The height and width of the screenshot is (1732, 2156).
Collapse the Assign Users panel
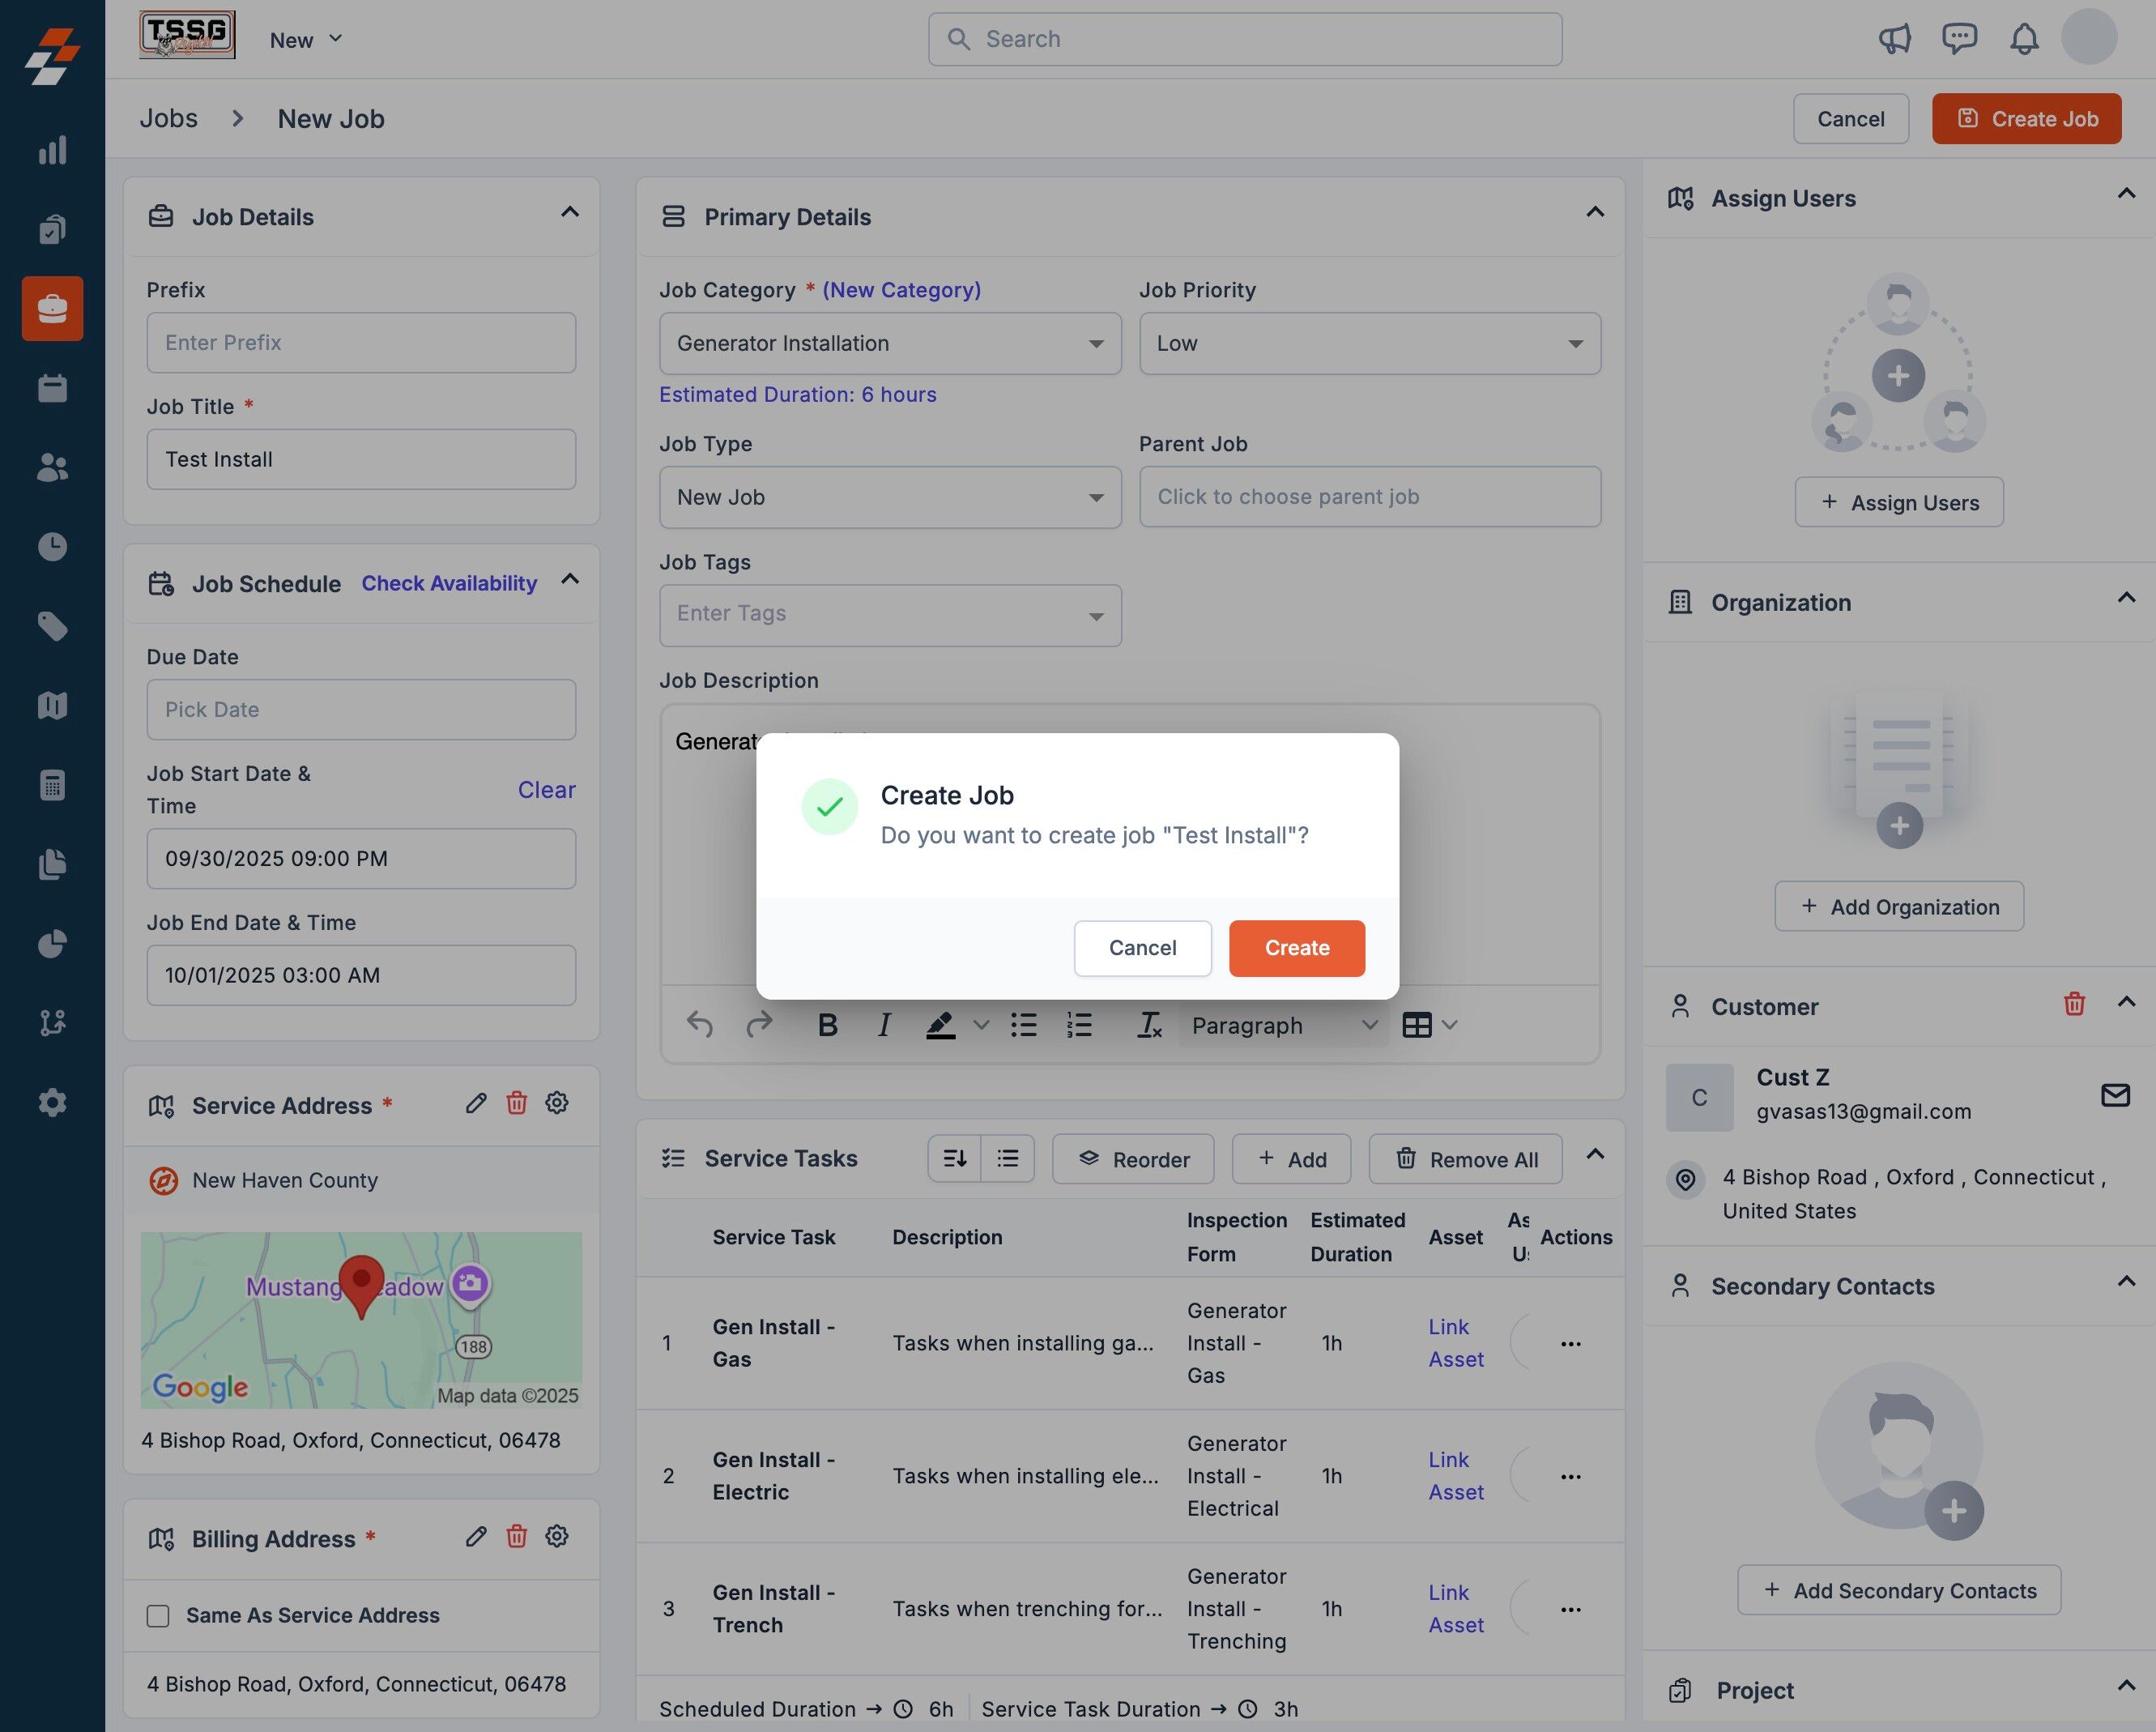[x=2126, y=194]
